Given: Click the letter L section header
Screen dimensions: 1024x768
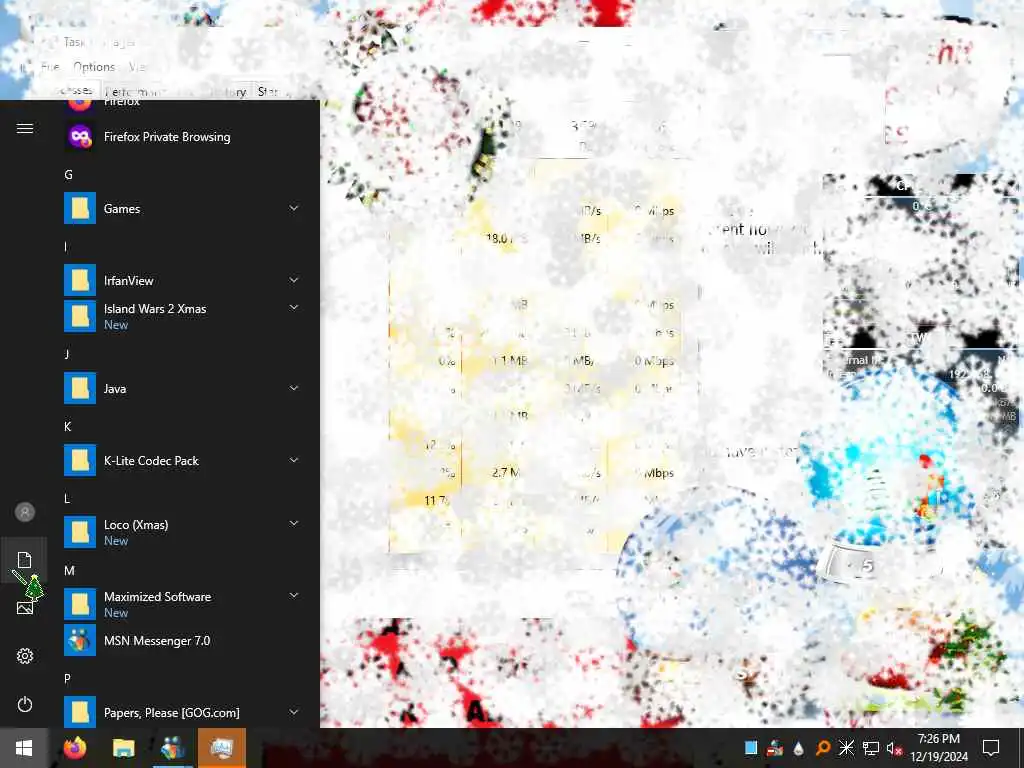Looking at the screenshot, I should (x=67, y=498).
